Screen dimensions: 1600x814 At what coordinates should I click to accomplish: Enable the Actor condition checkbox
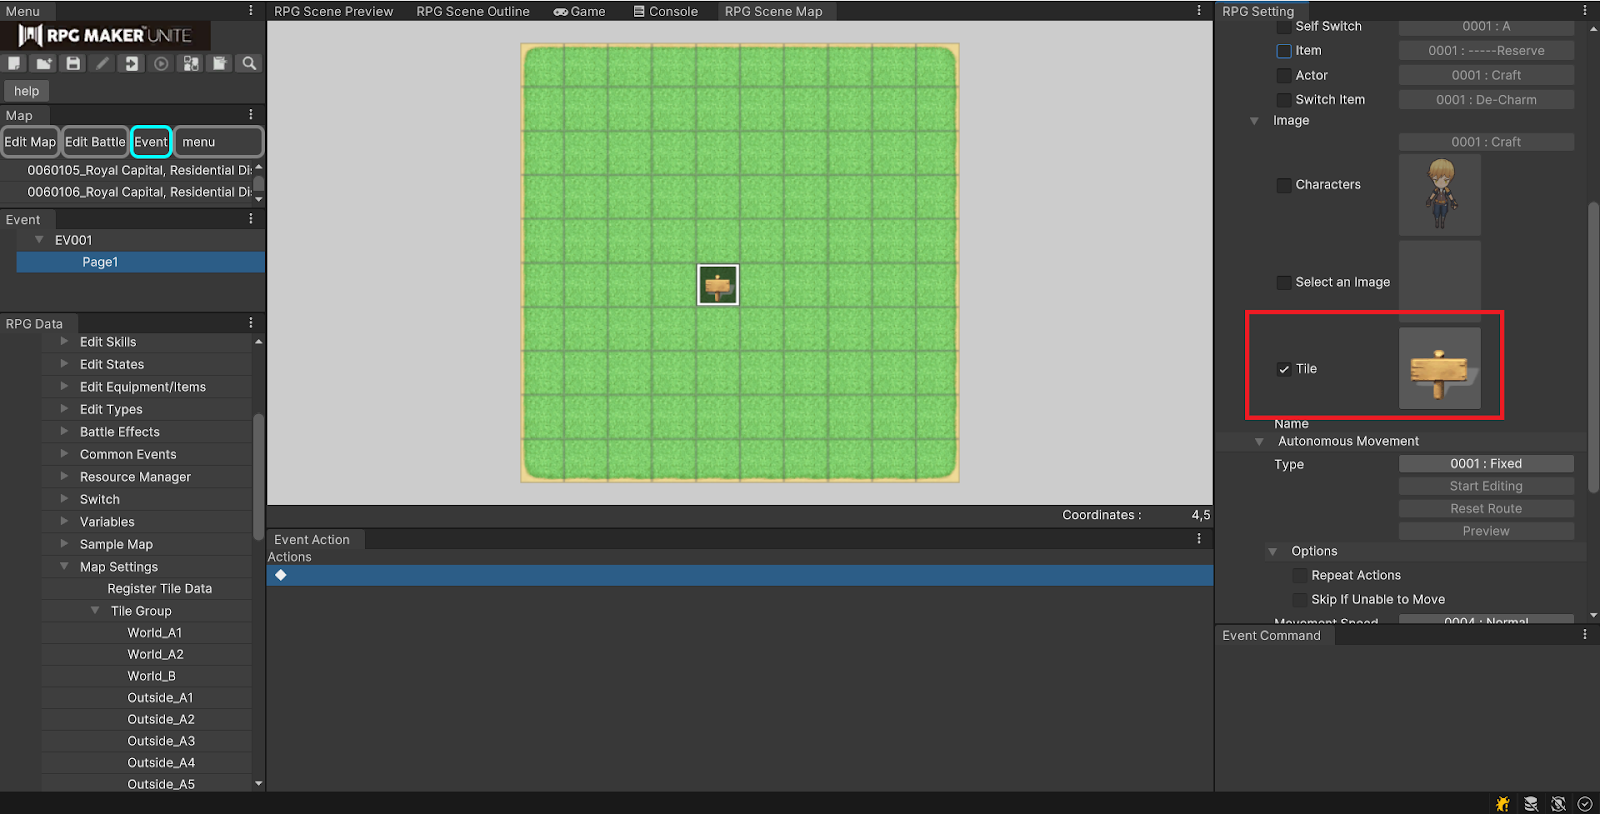tap(1284, 75)
